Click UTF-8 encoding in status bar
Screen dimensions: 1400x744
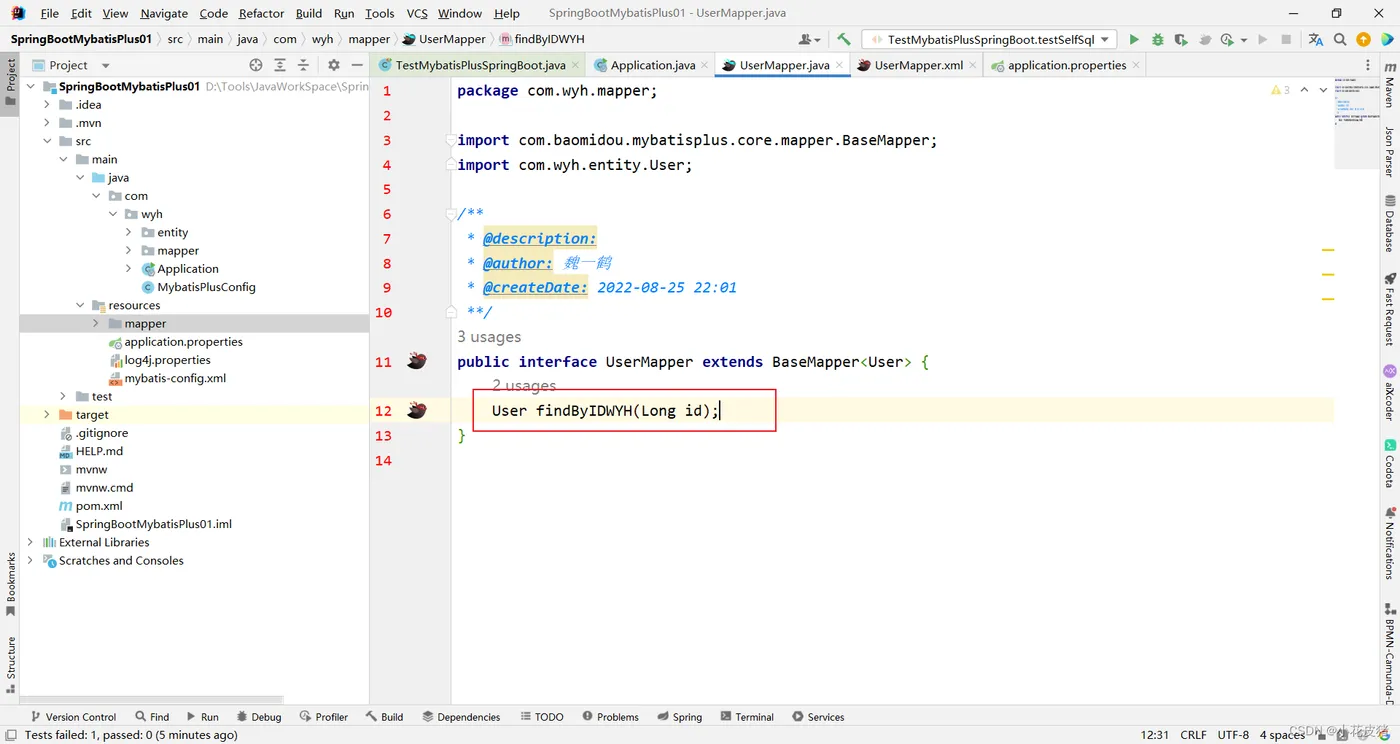click(1233, 735)
